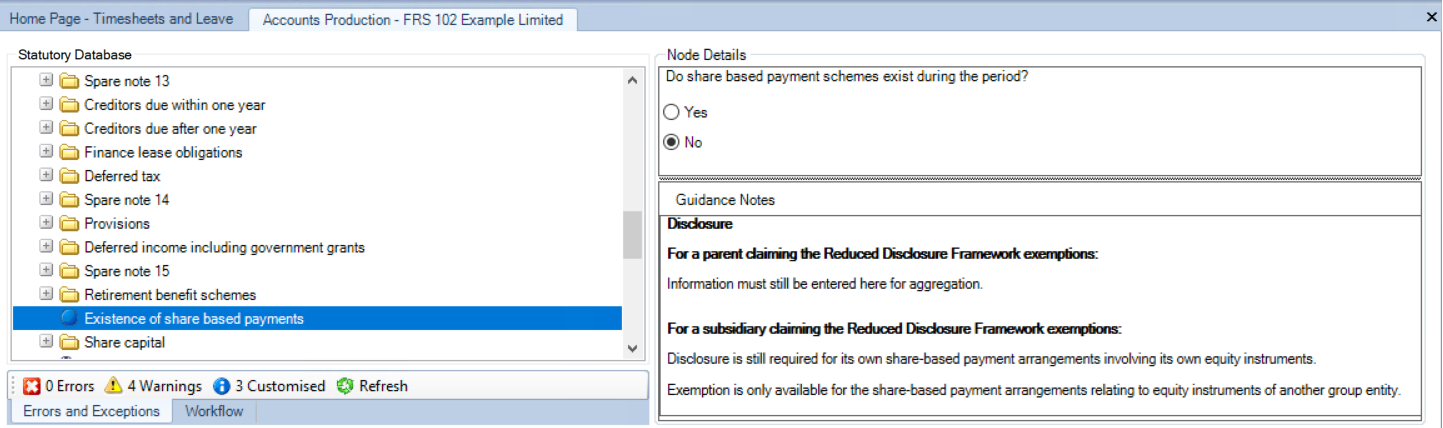This screenshot has width=1443, height=428.
Task: Click the folder icon of Spare note 13
Action: click(69, 81)
